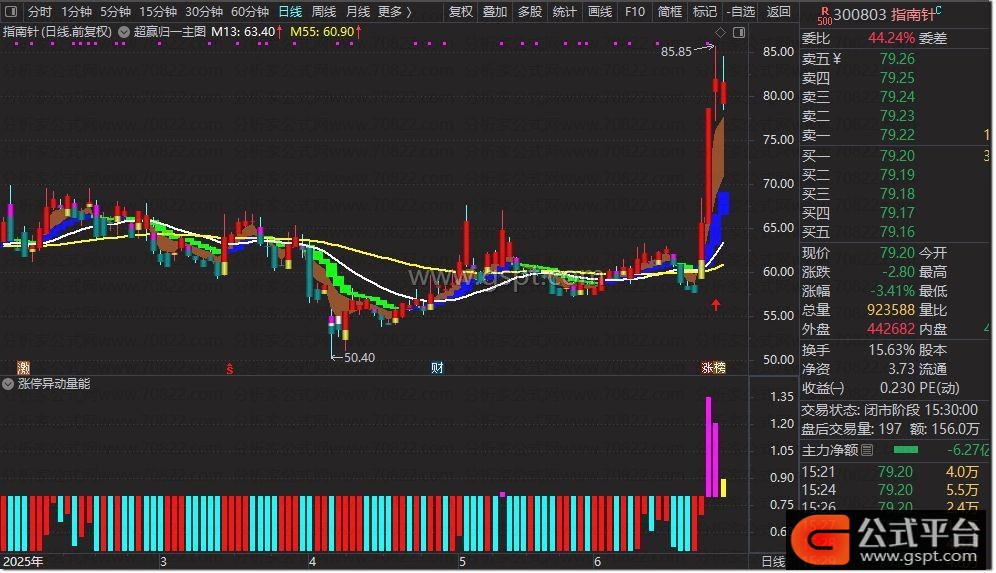Viewport: 996px width, 573px height.
Task: Click the 指南针(日线.前复权) chart title
Action: [x=57, y=31]
